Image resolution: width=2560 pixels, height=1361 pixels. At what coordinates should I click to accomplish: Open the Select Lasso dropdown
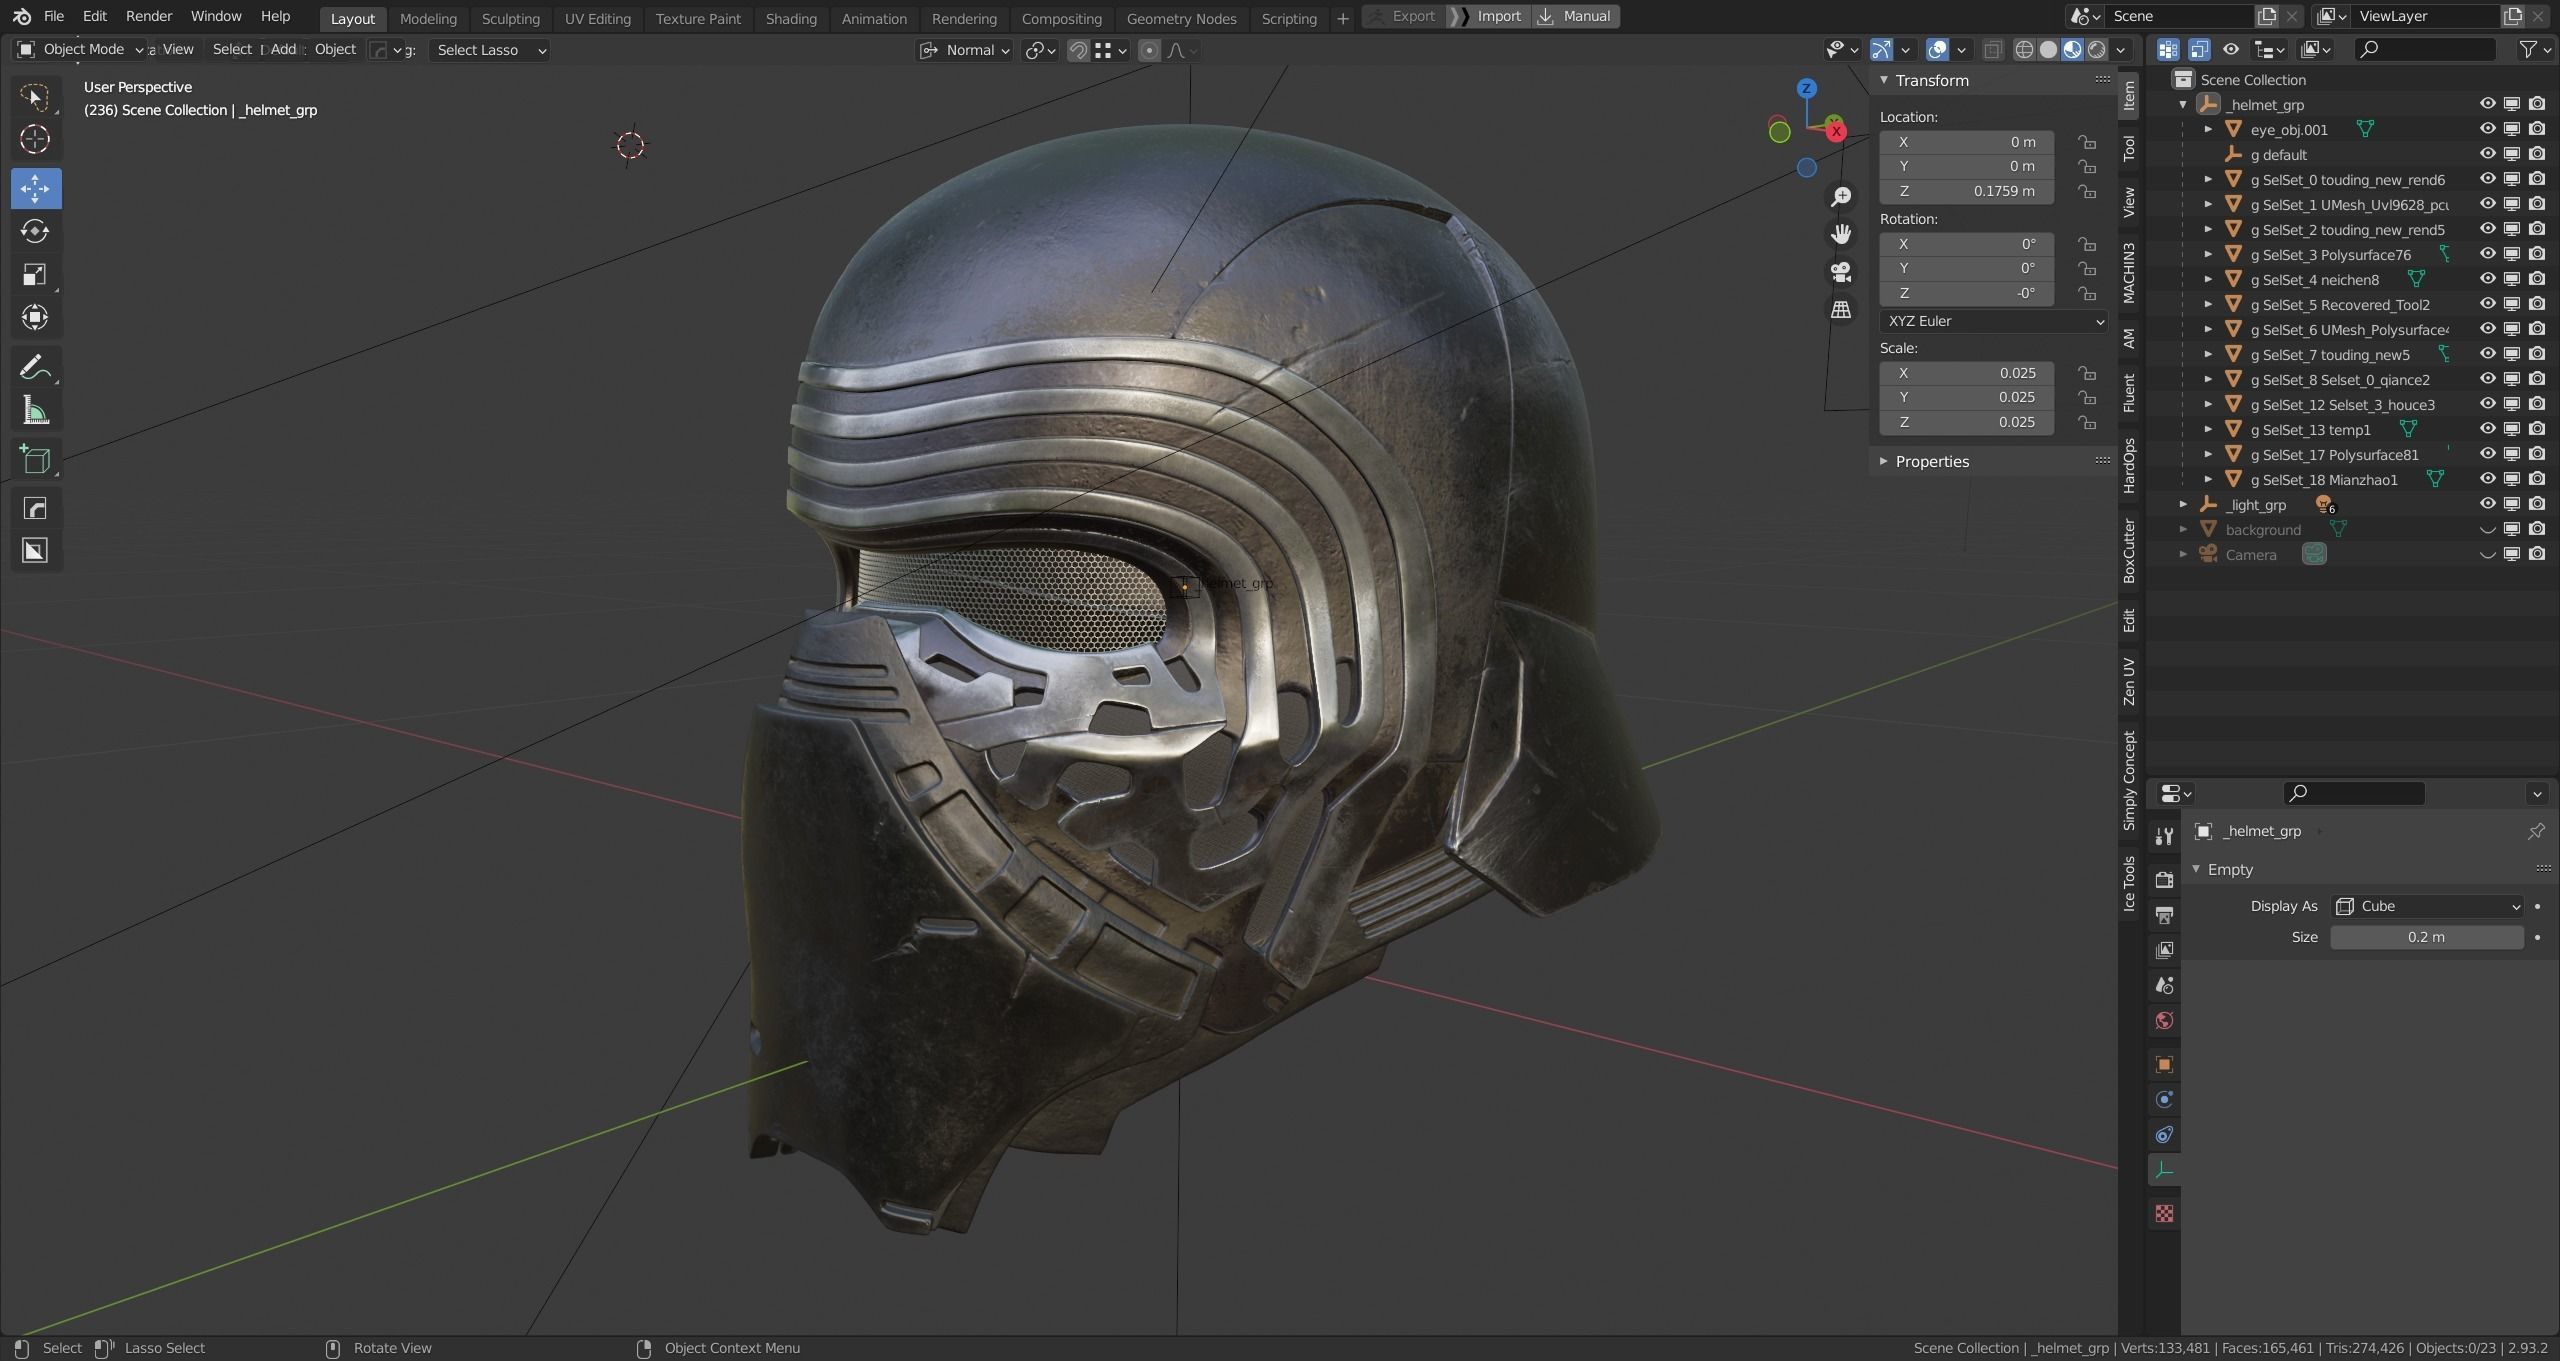(490, 50)
